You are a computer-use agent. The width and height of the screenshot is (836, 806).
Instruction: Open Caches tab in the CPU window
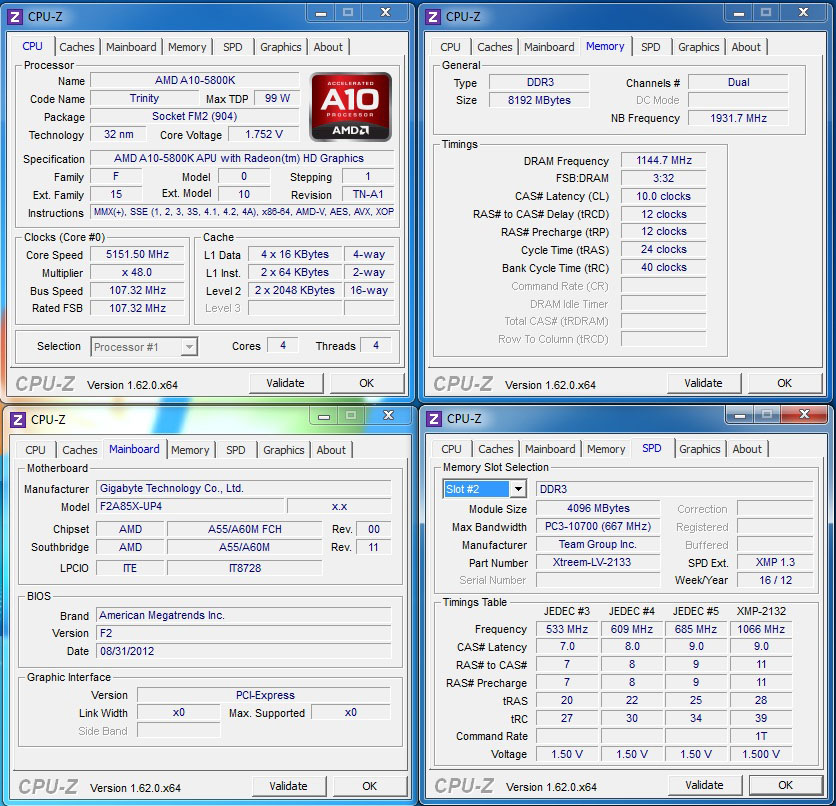pyautogui.click(x=77, y=47)
